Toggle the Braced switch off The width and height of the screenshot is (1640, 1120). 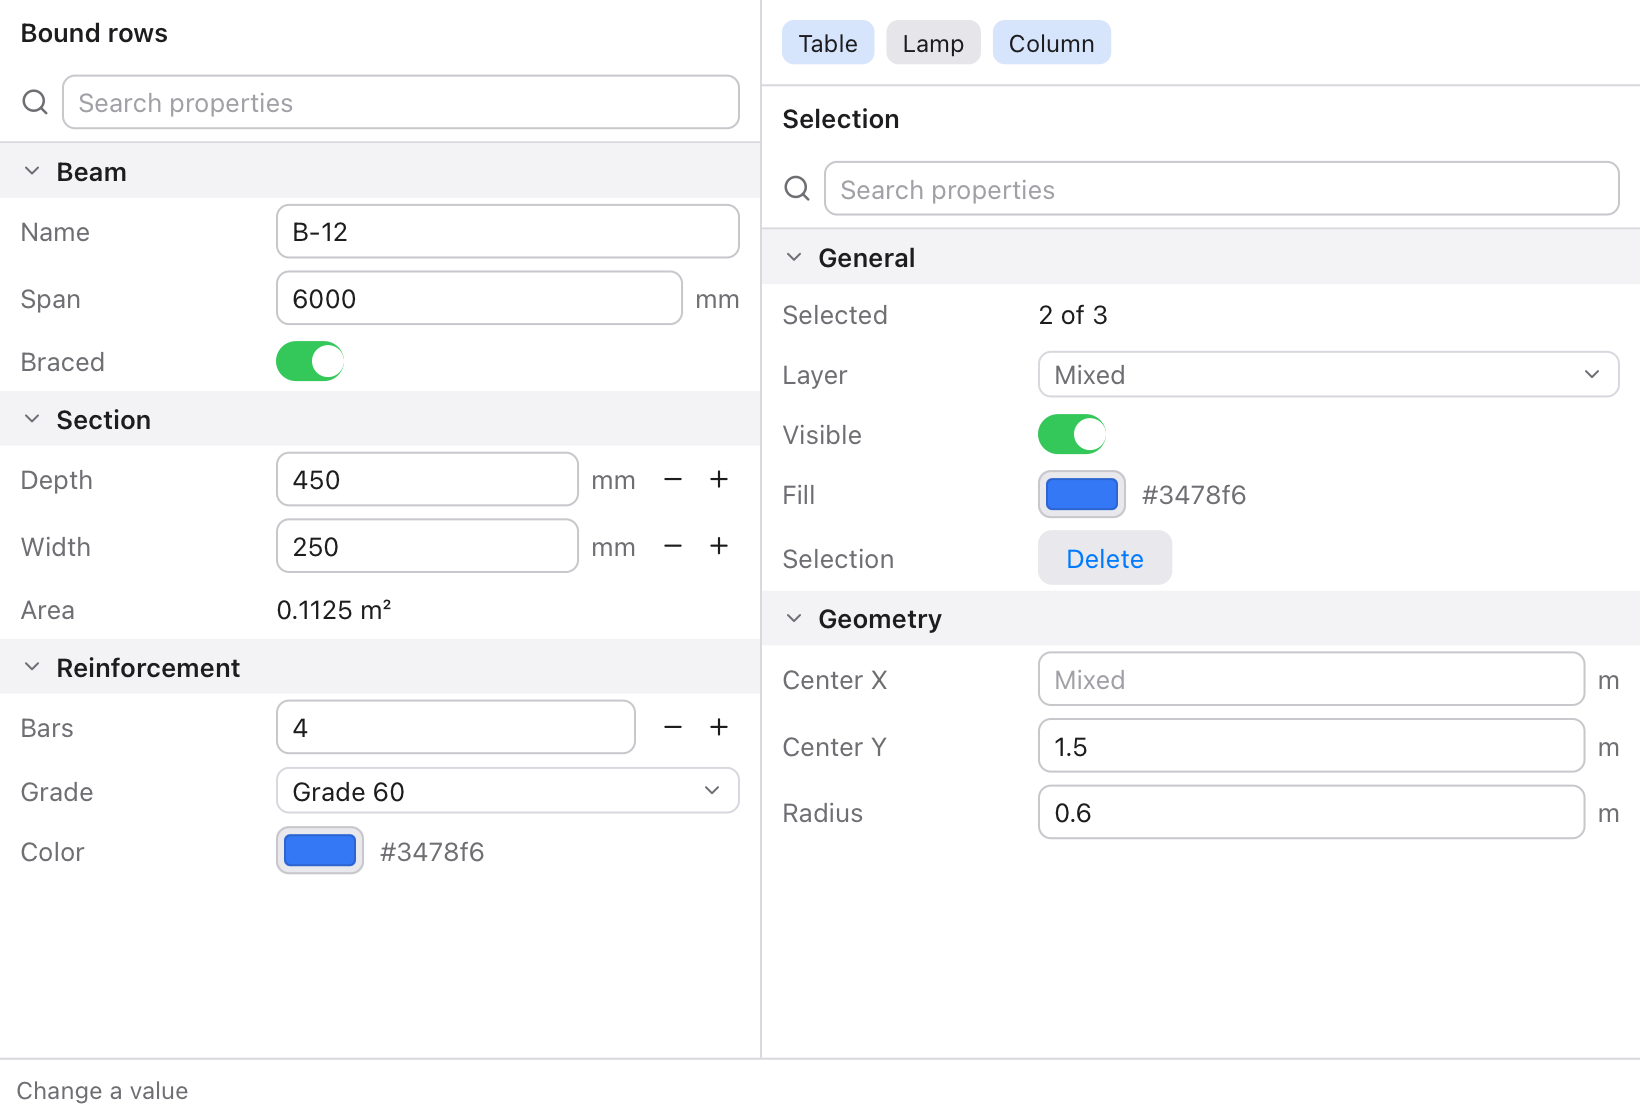[x=310, y=361]
